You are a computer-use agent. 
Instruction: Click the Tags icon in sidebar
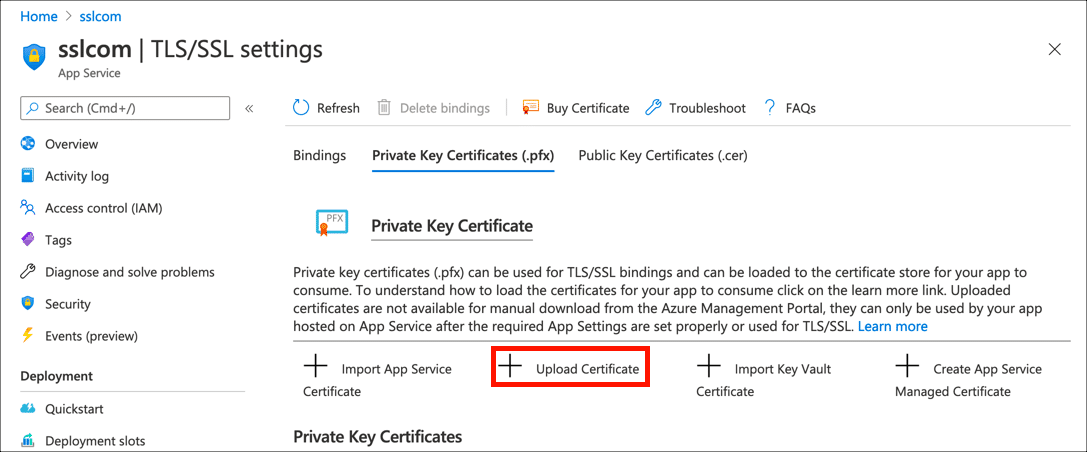pyautogui.click(x=28, y=240)
